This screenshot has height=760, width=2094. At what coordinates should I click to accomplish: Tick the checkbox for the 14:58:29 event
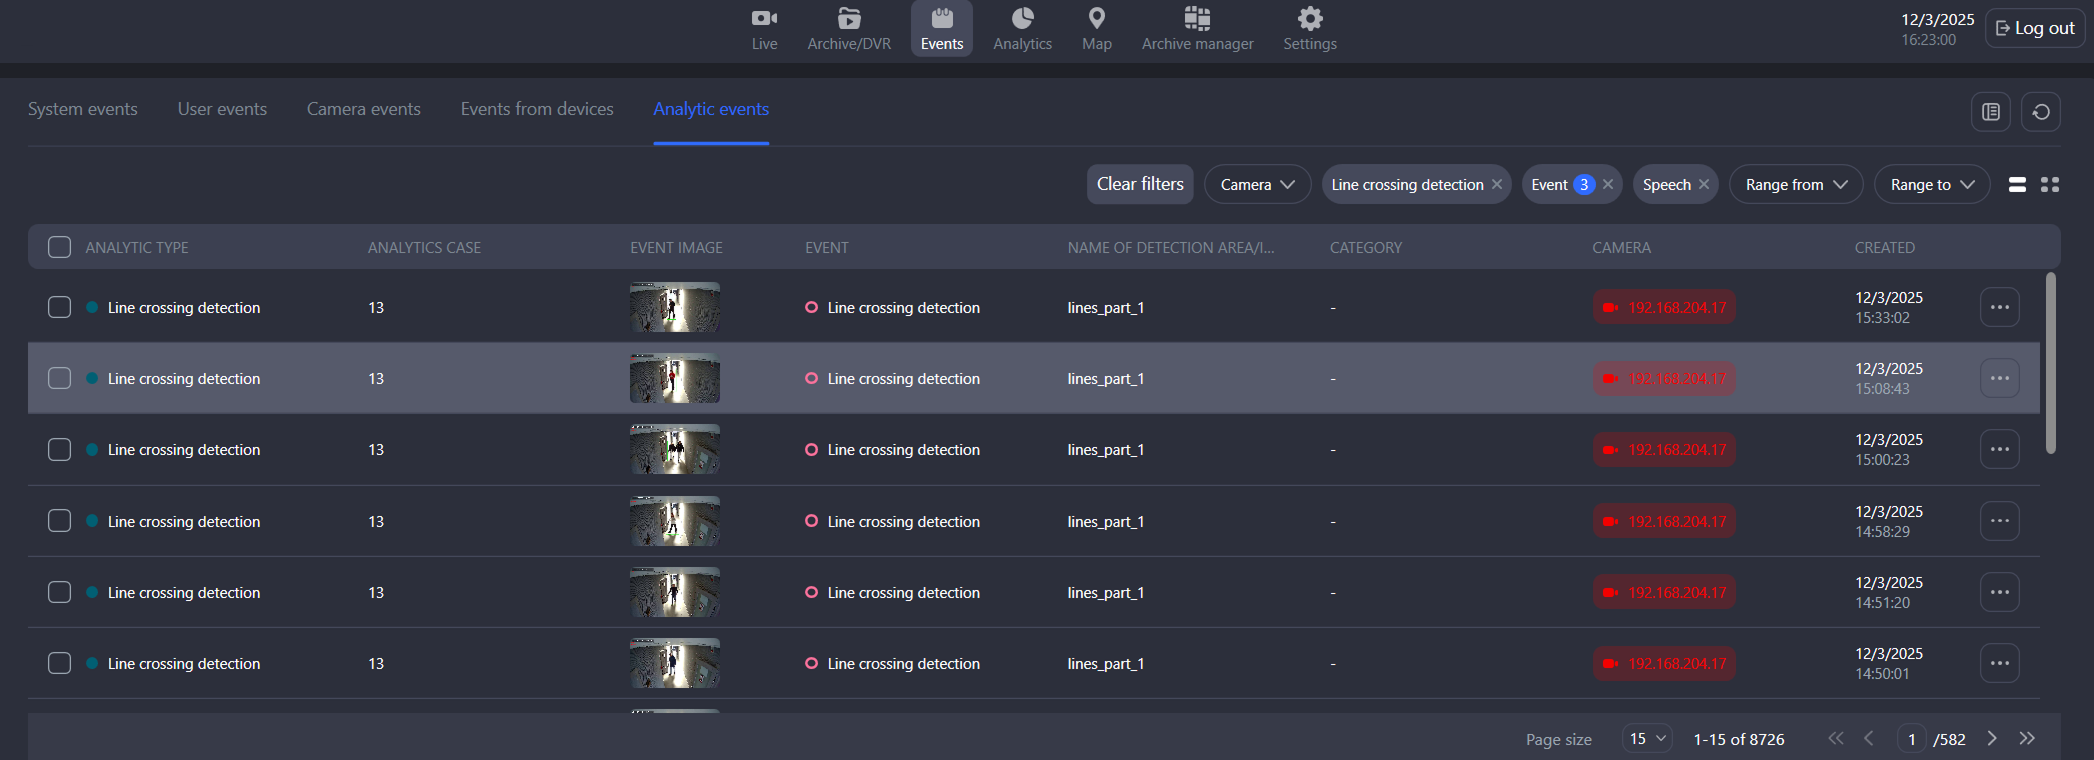tap(60, 521)
